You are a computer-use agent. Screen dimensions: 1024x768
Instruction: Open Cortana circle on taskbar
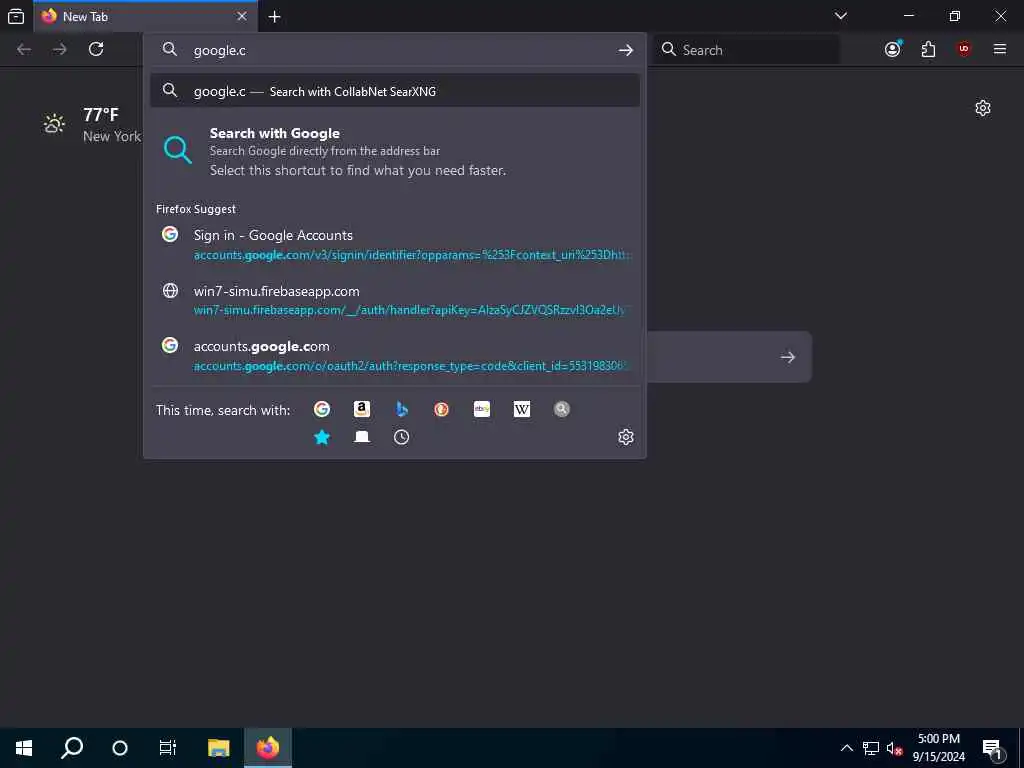[x=120, y=748]
